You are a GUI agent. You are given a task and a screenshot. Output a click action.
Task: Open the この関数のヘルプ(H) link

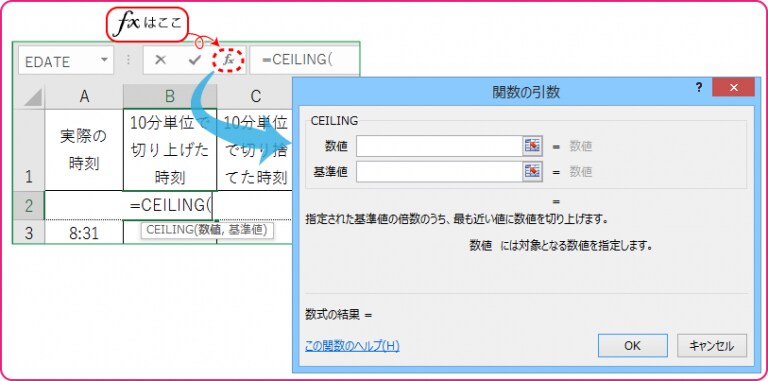(x=352, y=346)
